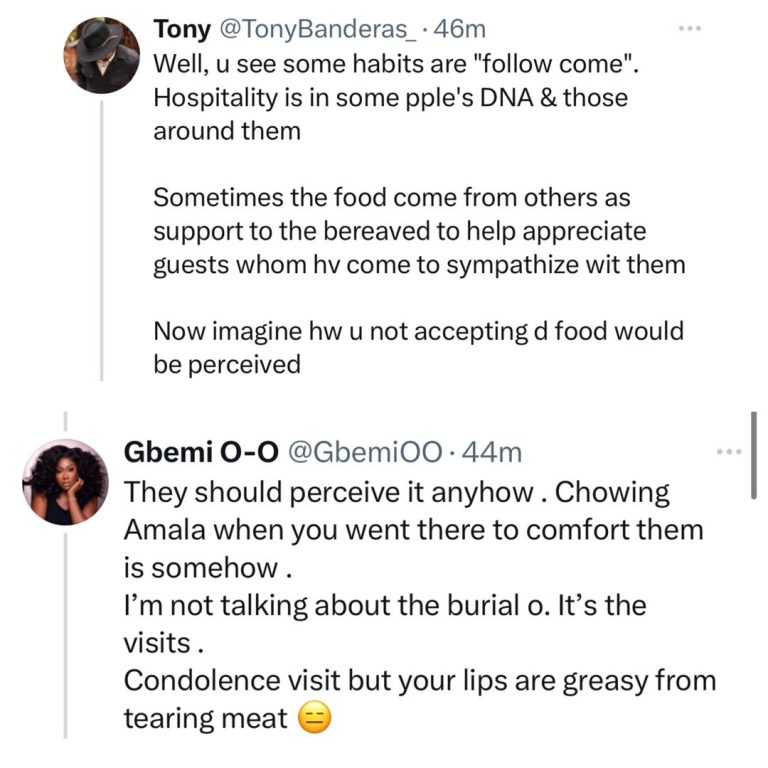Click the vertical scrollbar on the right
This screenshot has width=768, height=768.
point(754,455)
